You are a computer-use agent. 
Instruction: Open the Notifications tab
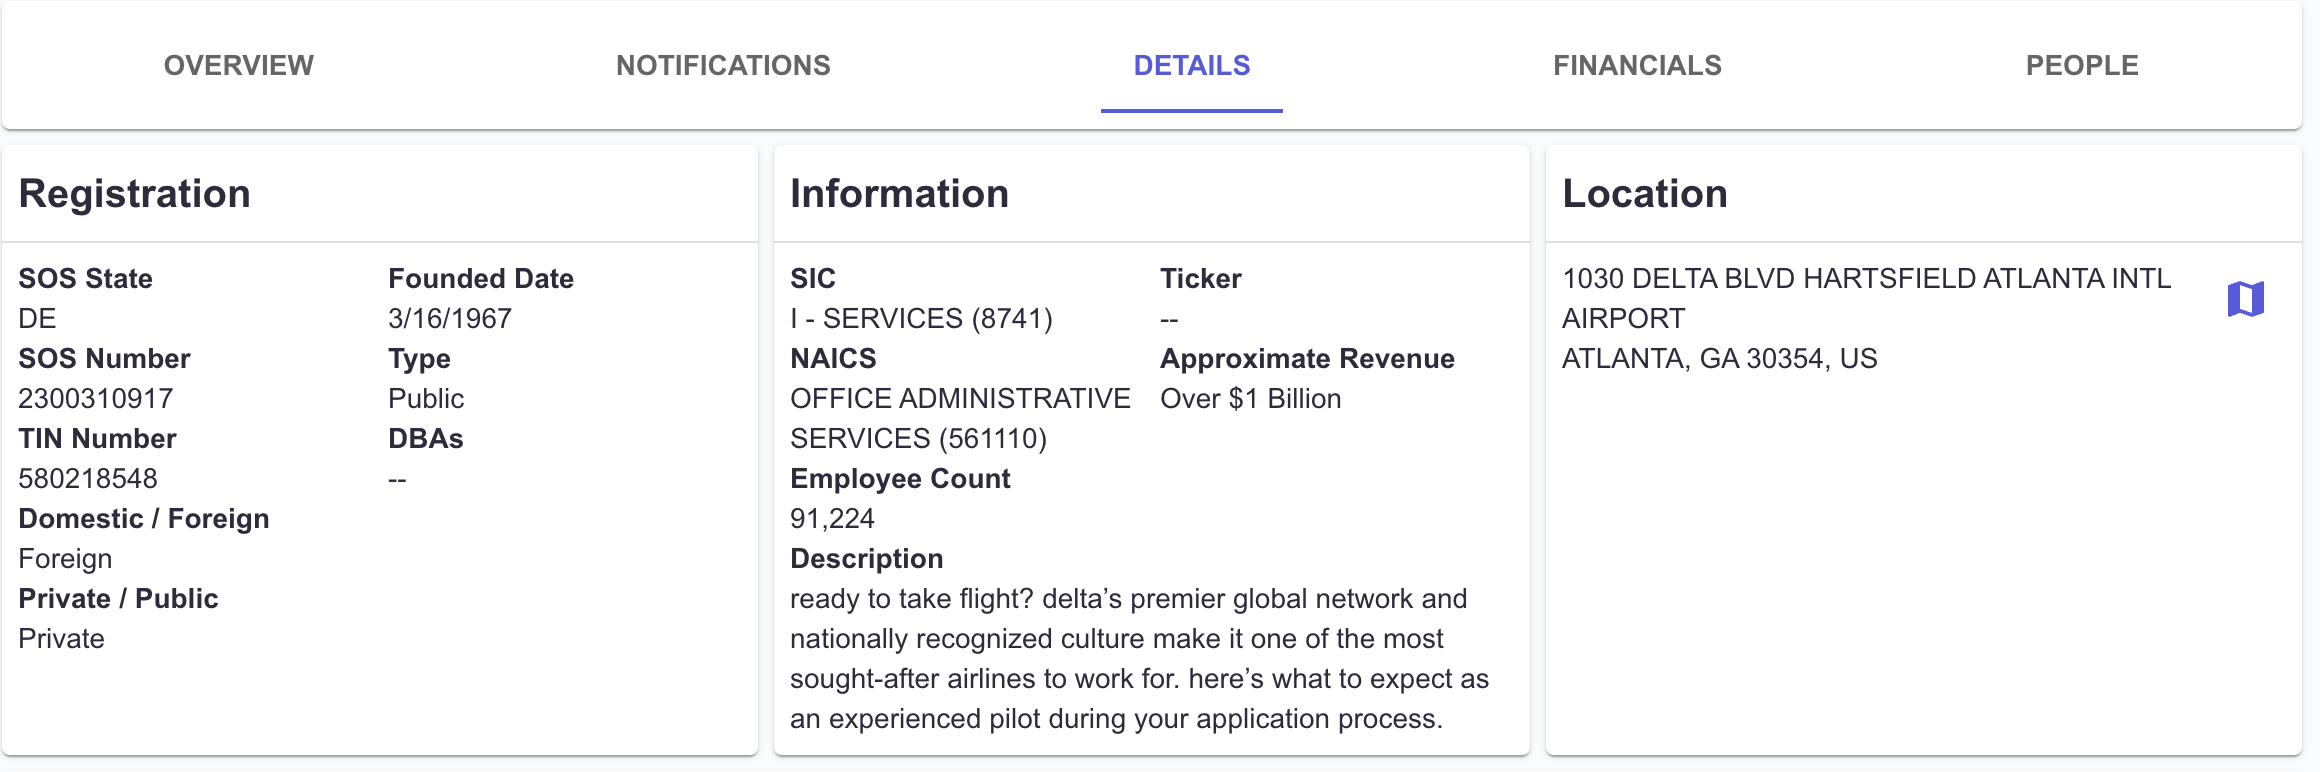pyautogui.click(x=723, y=66)
